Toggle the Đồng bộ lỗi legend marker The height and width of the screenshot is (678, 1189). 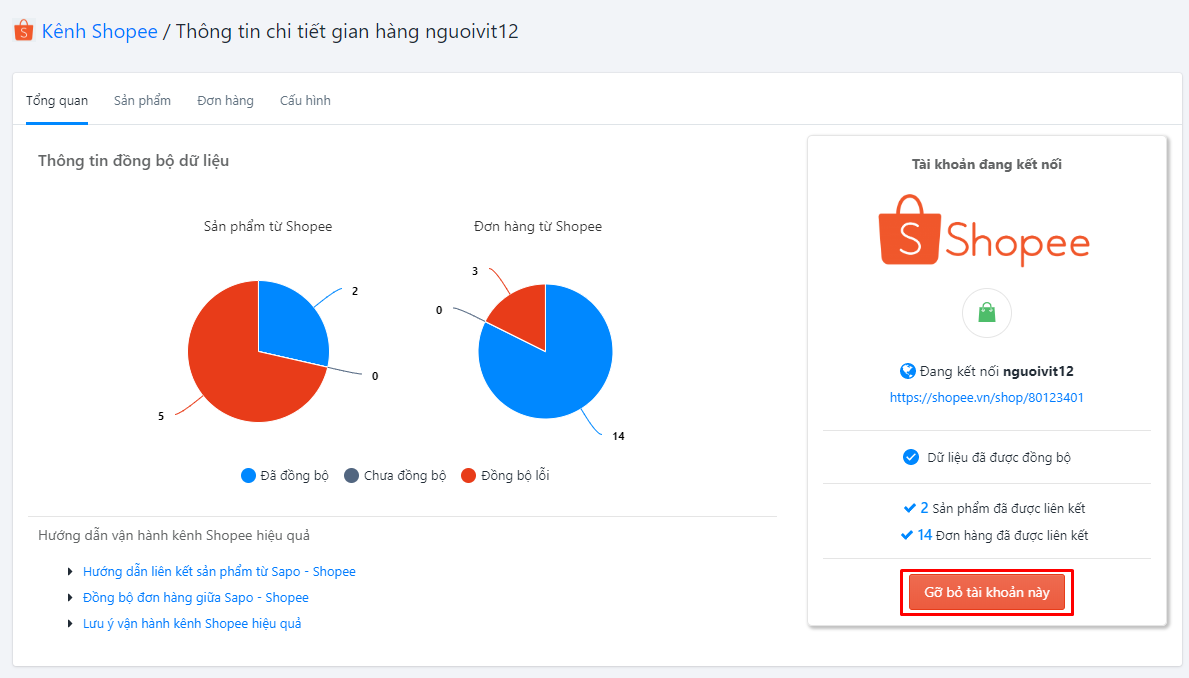point(468,476)
